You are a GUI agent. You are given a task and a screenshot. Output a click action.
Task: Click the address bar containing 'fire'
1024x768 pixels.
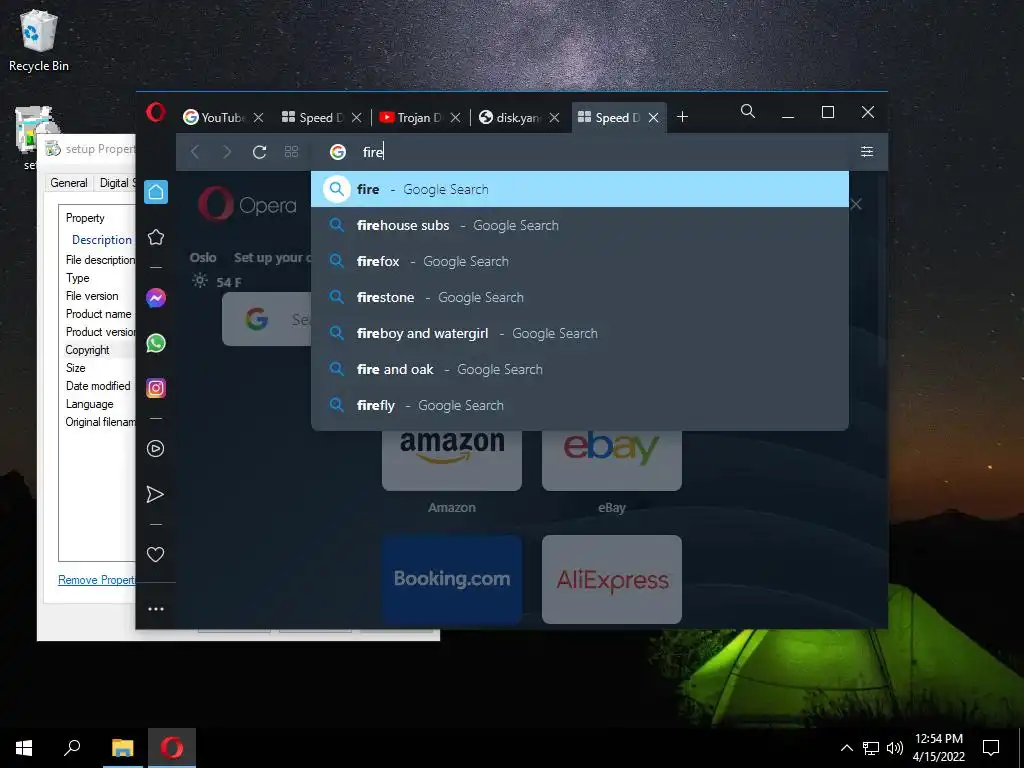pos(581,152)
